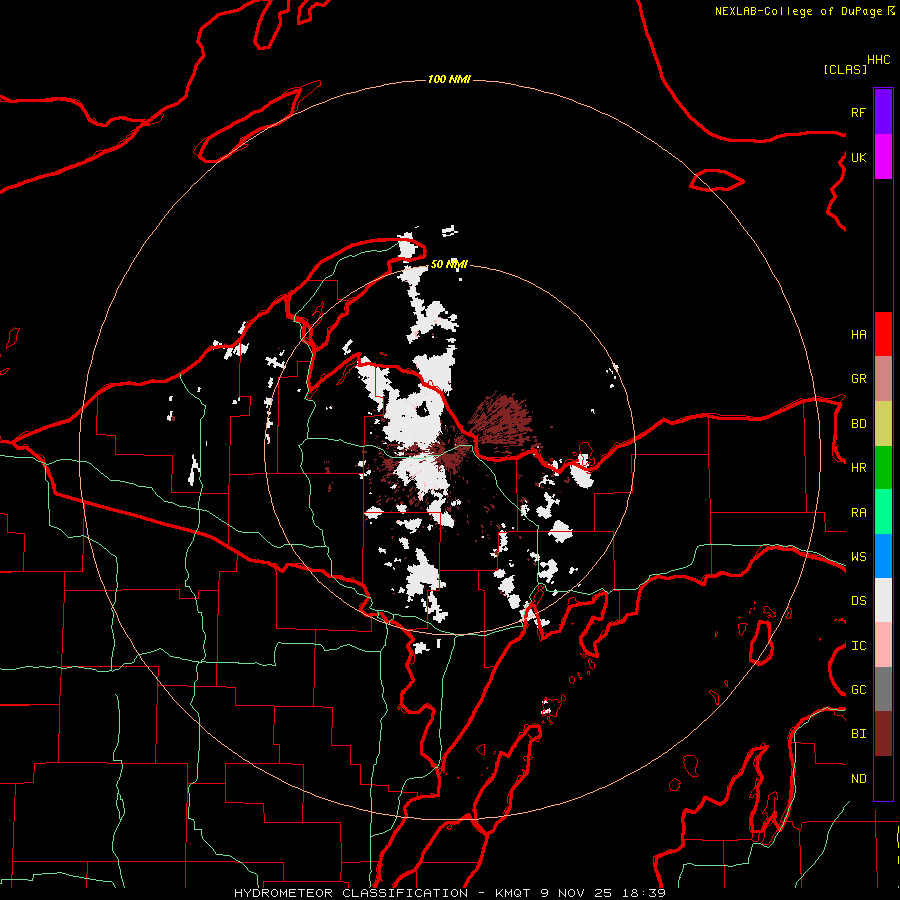Click the "KMQT" station identifier in footer
The width and height of the screenshot is (900, 900).
512,893
